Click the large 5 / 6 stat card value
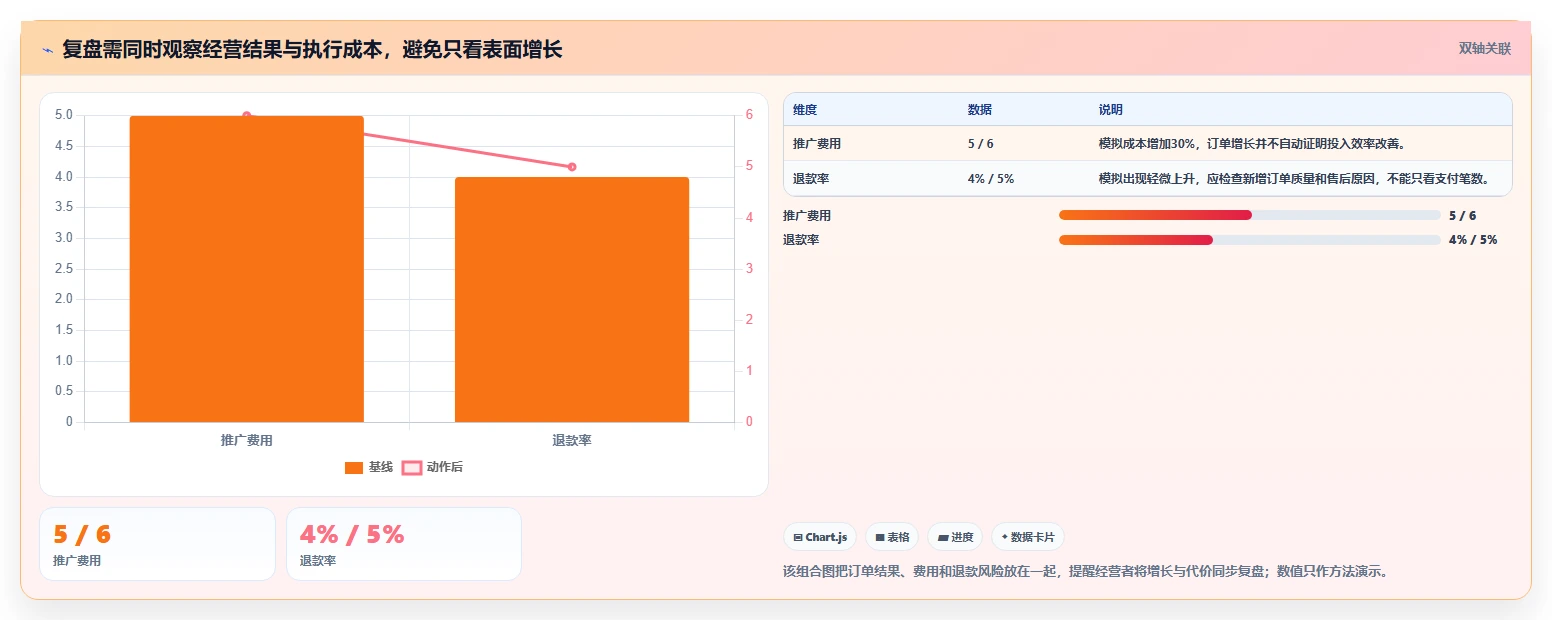This screenshot has height=620, width=1552. click(x=82, y=535)
